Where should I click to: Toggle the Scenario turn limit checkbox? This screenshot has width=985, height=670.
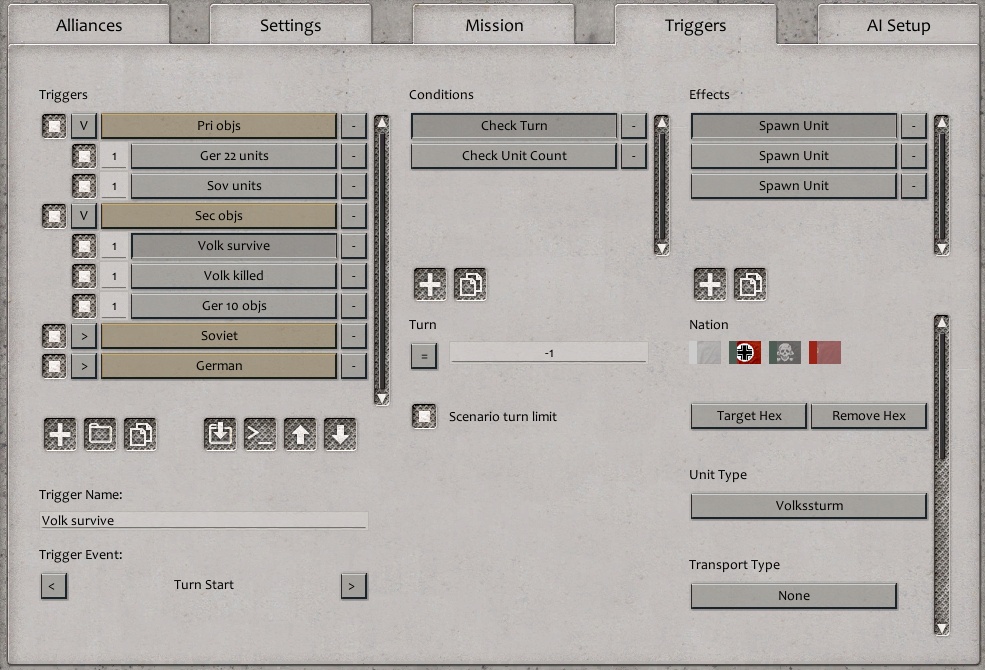click(424, 416)
